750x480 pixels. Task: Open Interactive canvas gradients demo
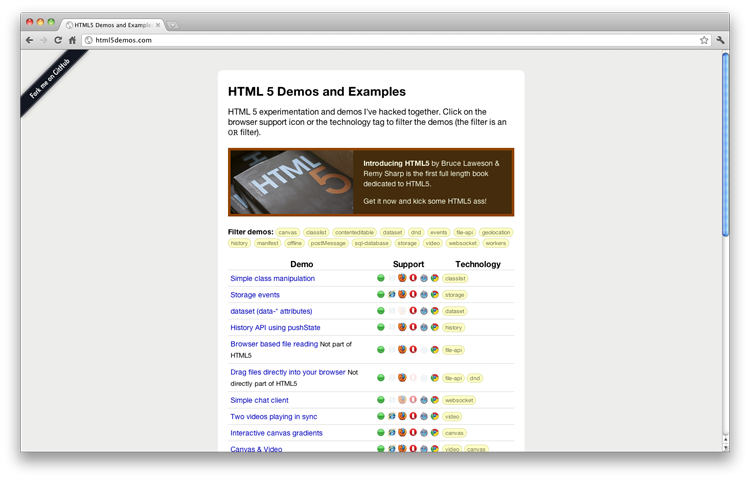click(x=276, y=433)
